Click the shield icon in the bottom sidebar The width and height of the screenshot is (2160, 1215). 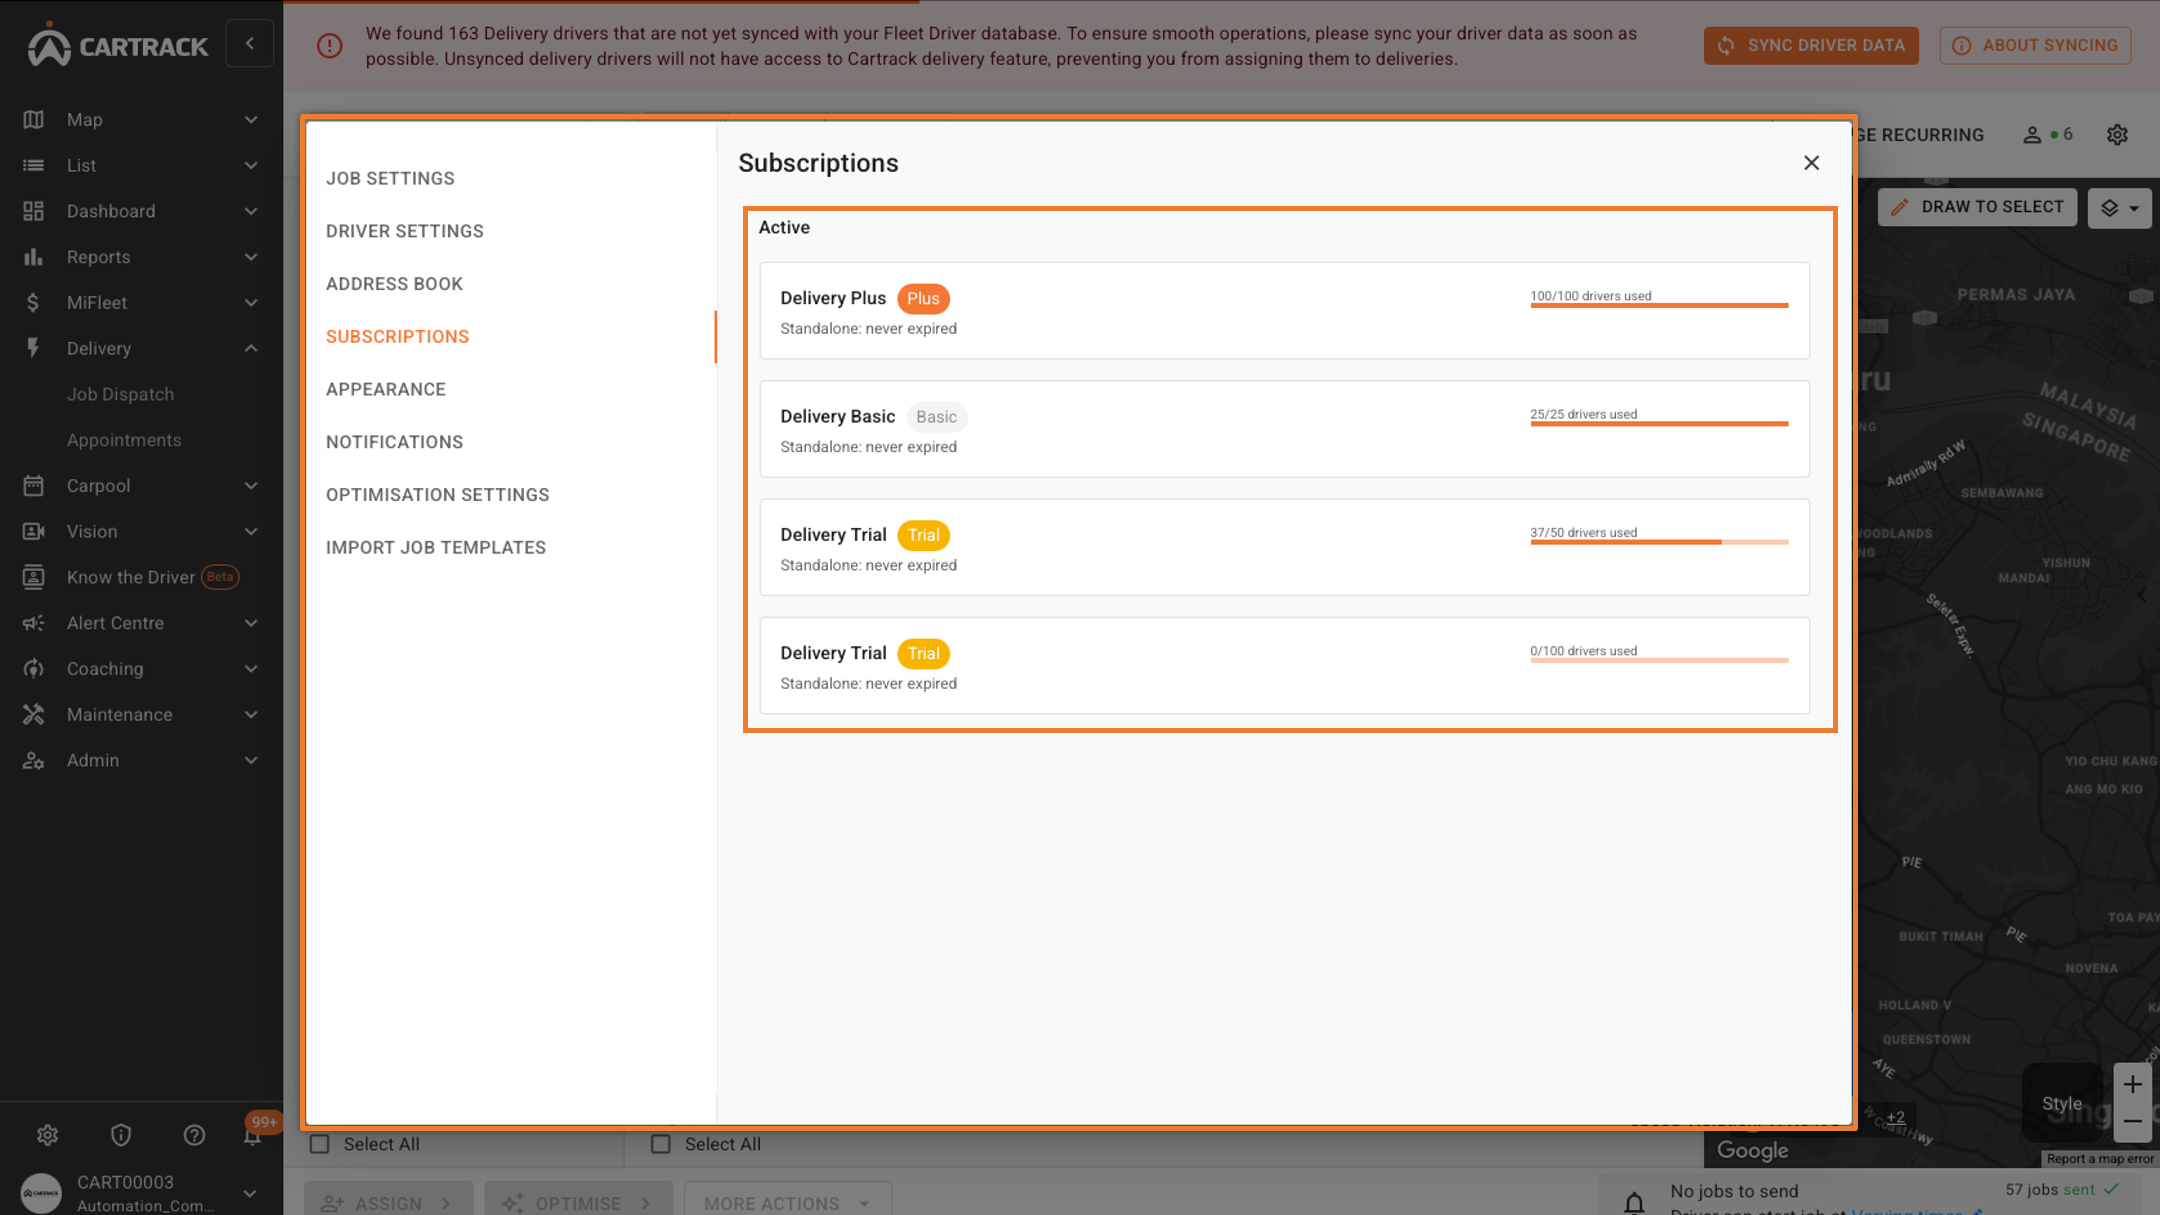pyautogui.click(x=121, y=1135)
